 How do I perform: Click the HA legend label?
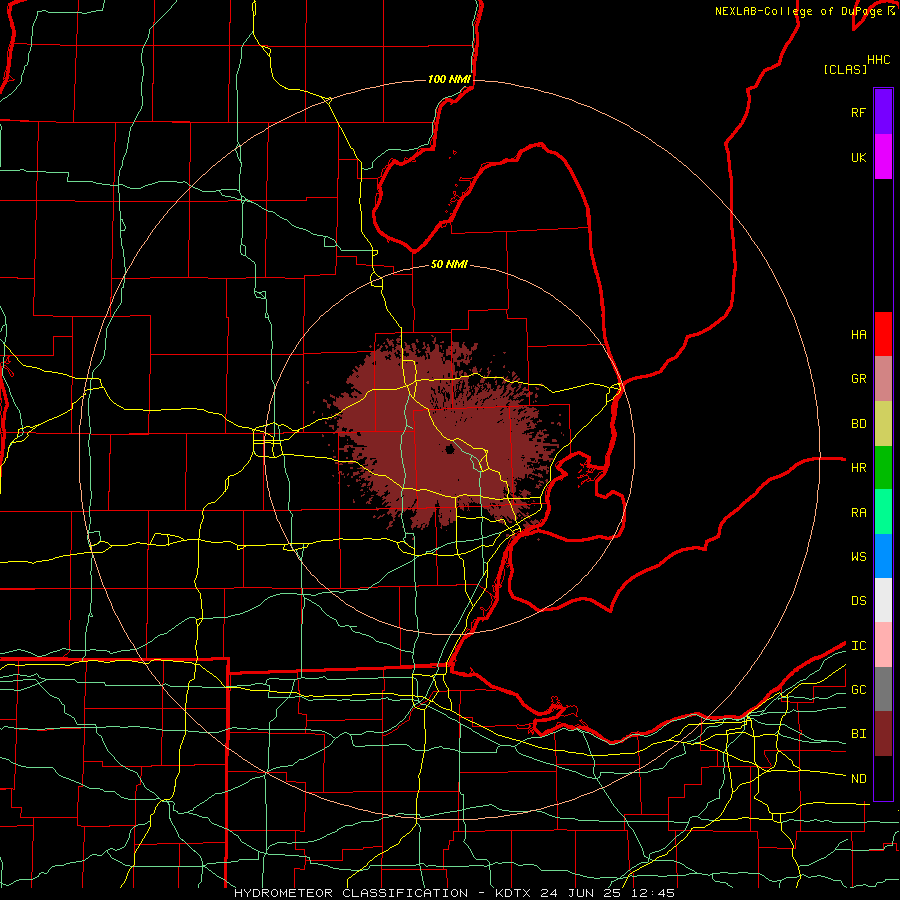point(858,334)
